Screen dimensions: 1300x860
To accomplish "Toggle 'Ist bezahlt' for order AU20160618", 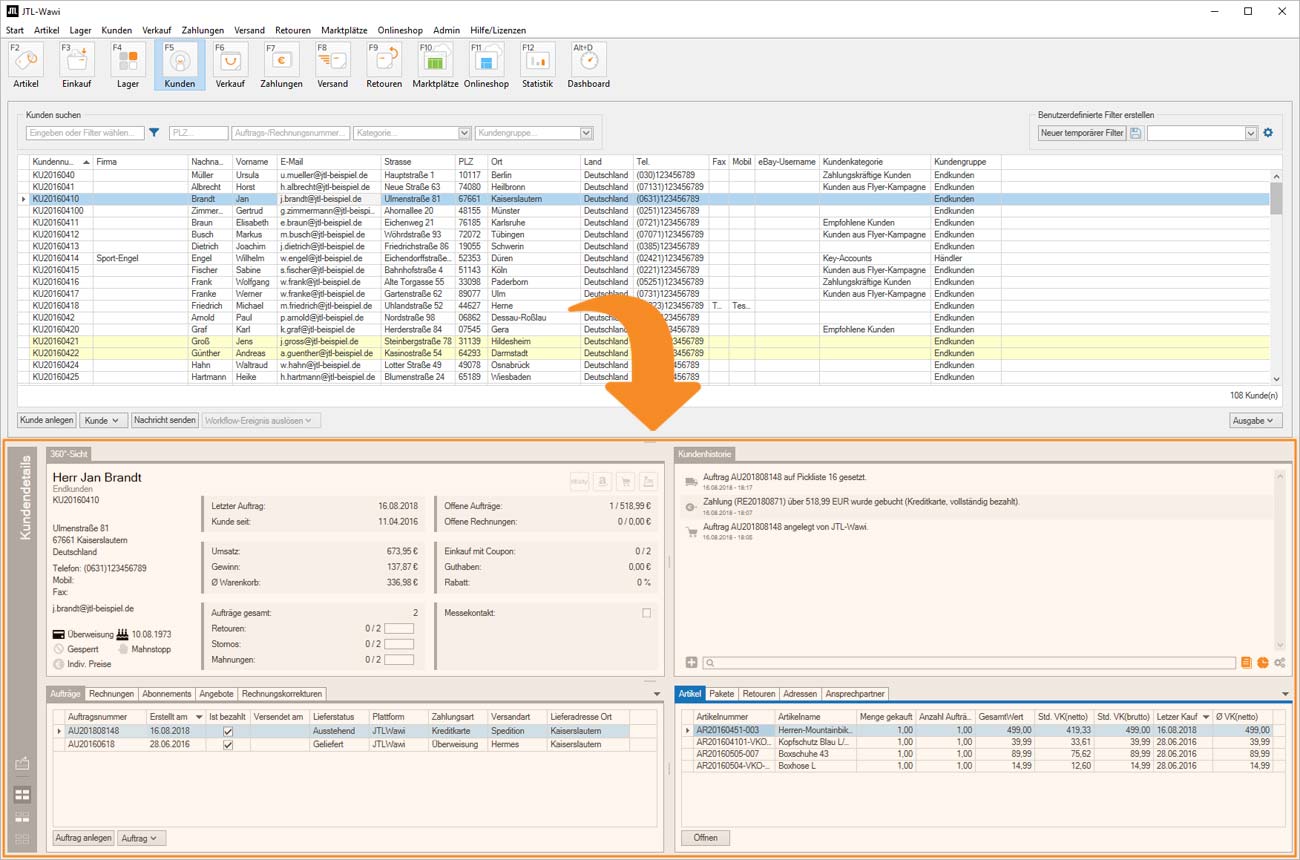I will [x=228, y=744].
